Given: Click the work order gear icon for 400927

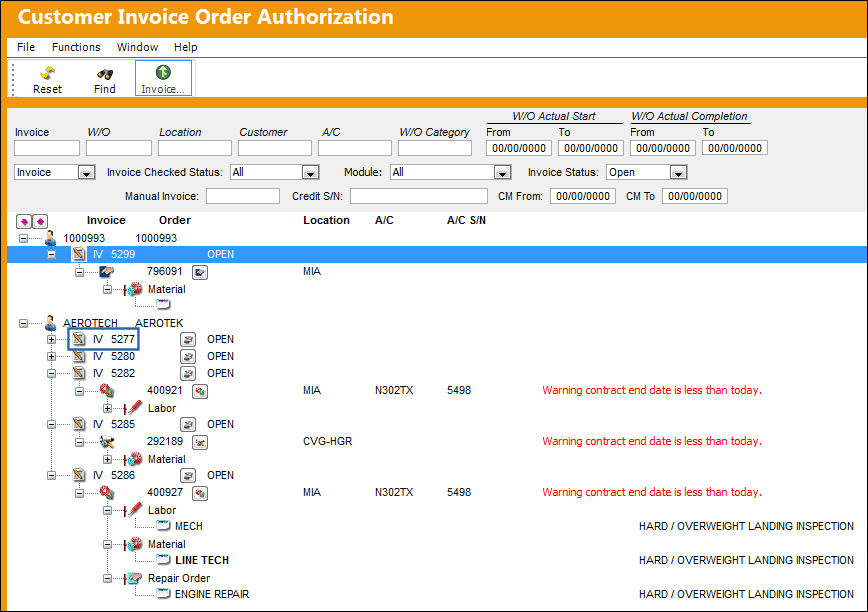Looking at the screenshot, I should [x=106, y=492].
